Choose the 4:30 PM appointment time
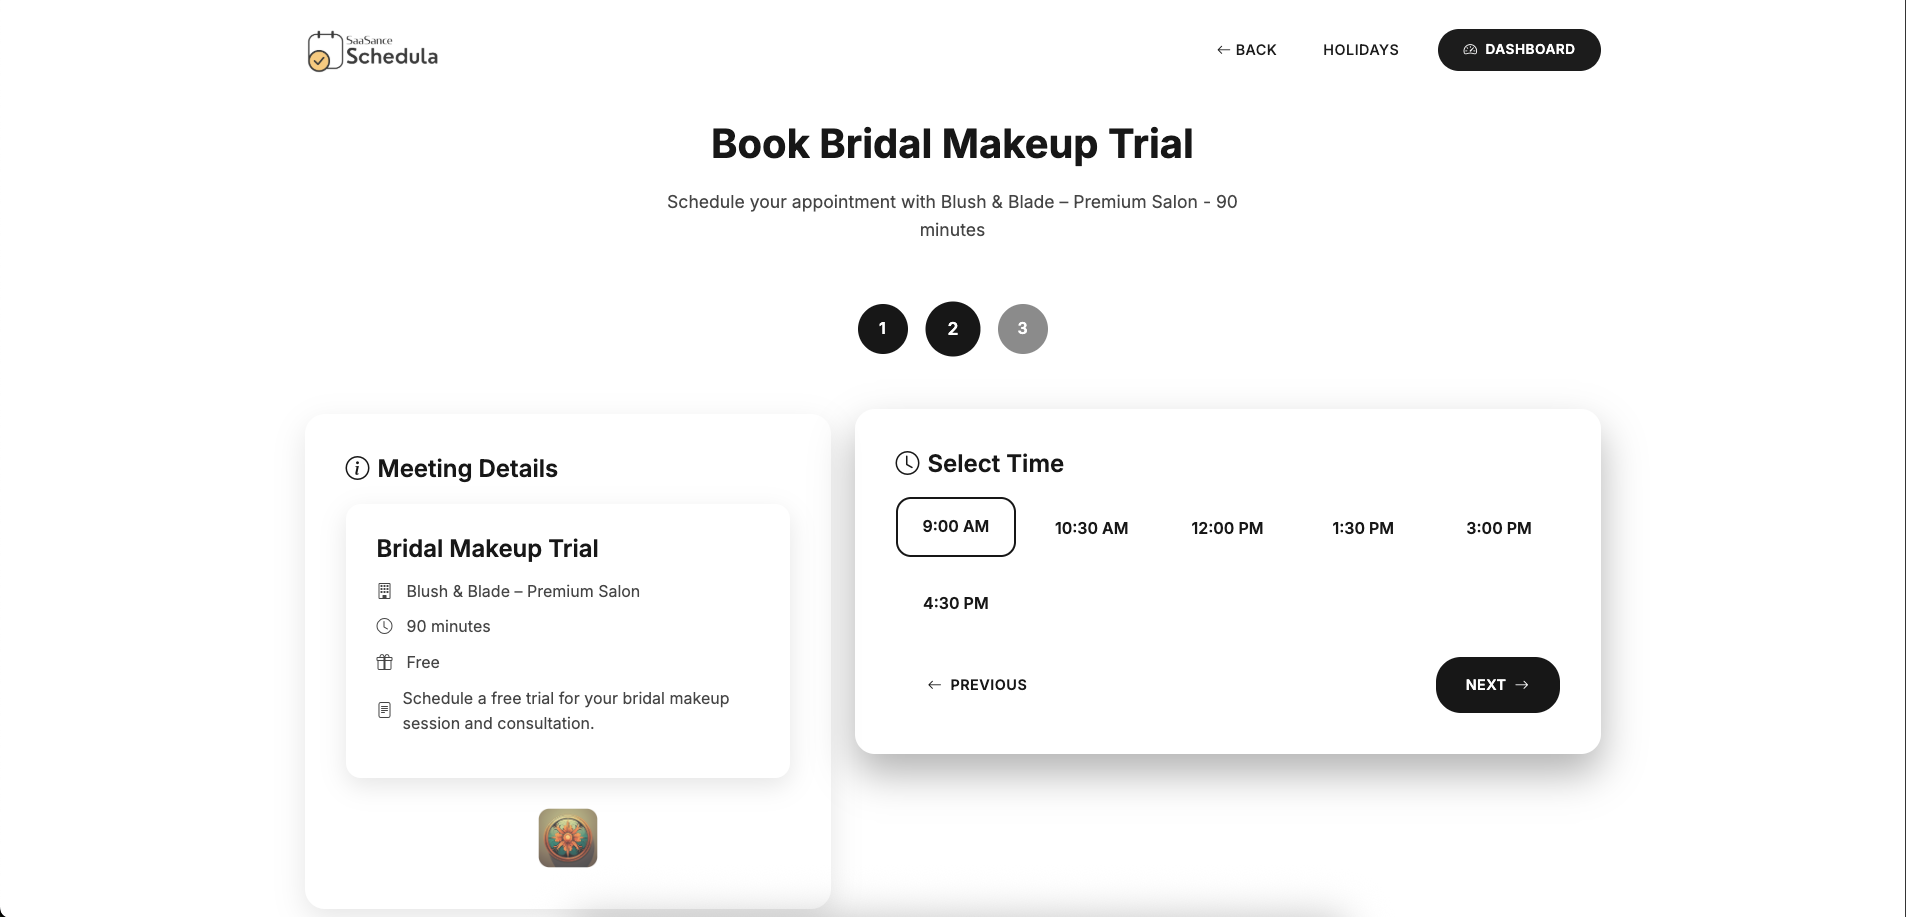 (955, 602)
